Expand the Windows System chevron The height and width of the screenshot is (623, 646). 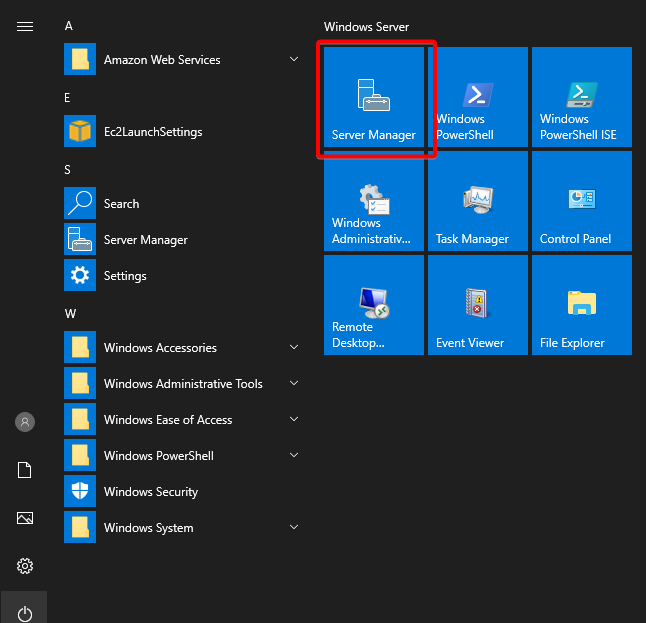pyautogui.click(x=294, y=527)
